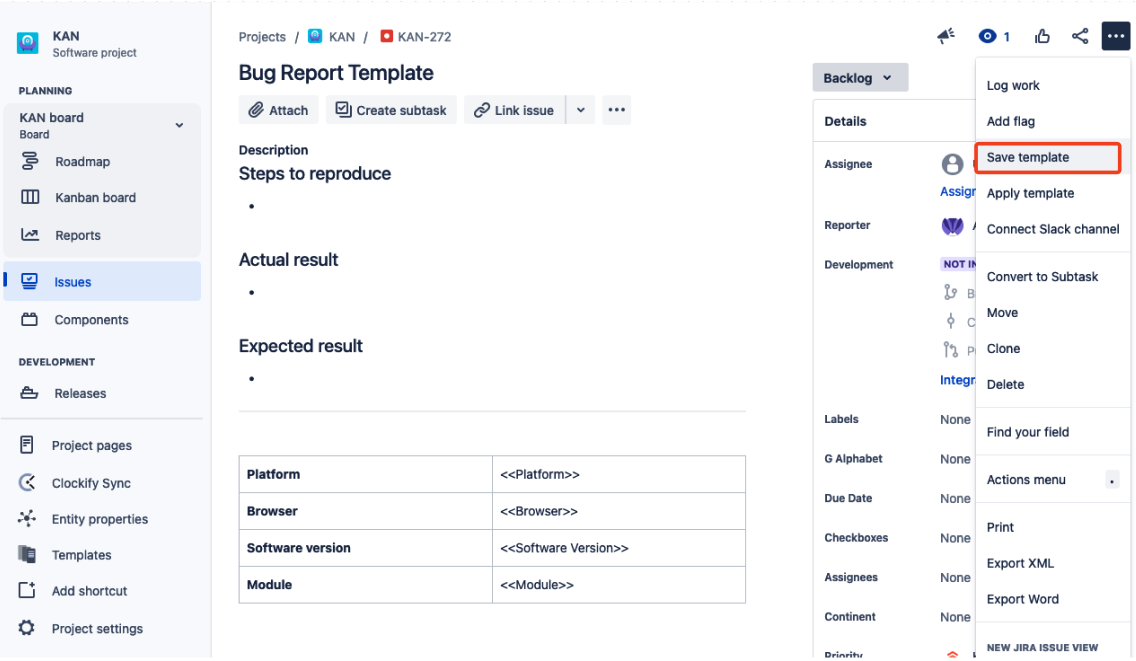
Task: Expand the Backlog status dropdown
Action: point(859,78)
